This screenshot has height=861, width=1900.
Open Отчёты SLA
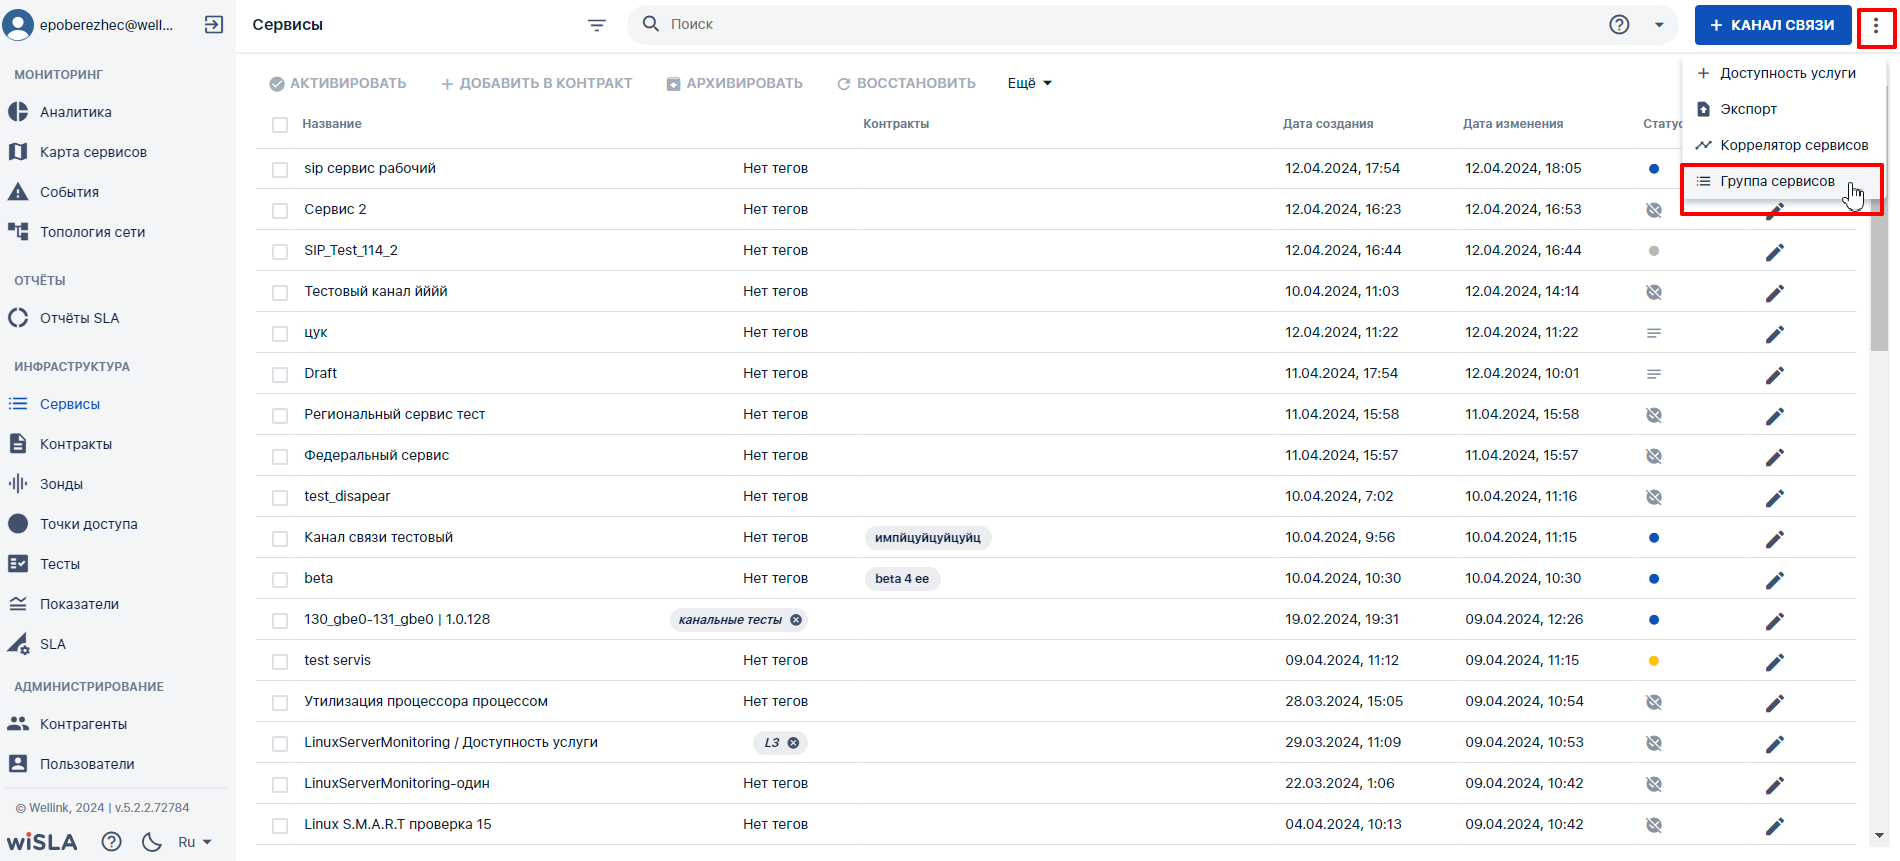[x=79, y=318]
